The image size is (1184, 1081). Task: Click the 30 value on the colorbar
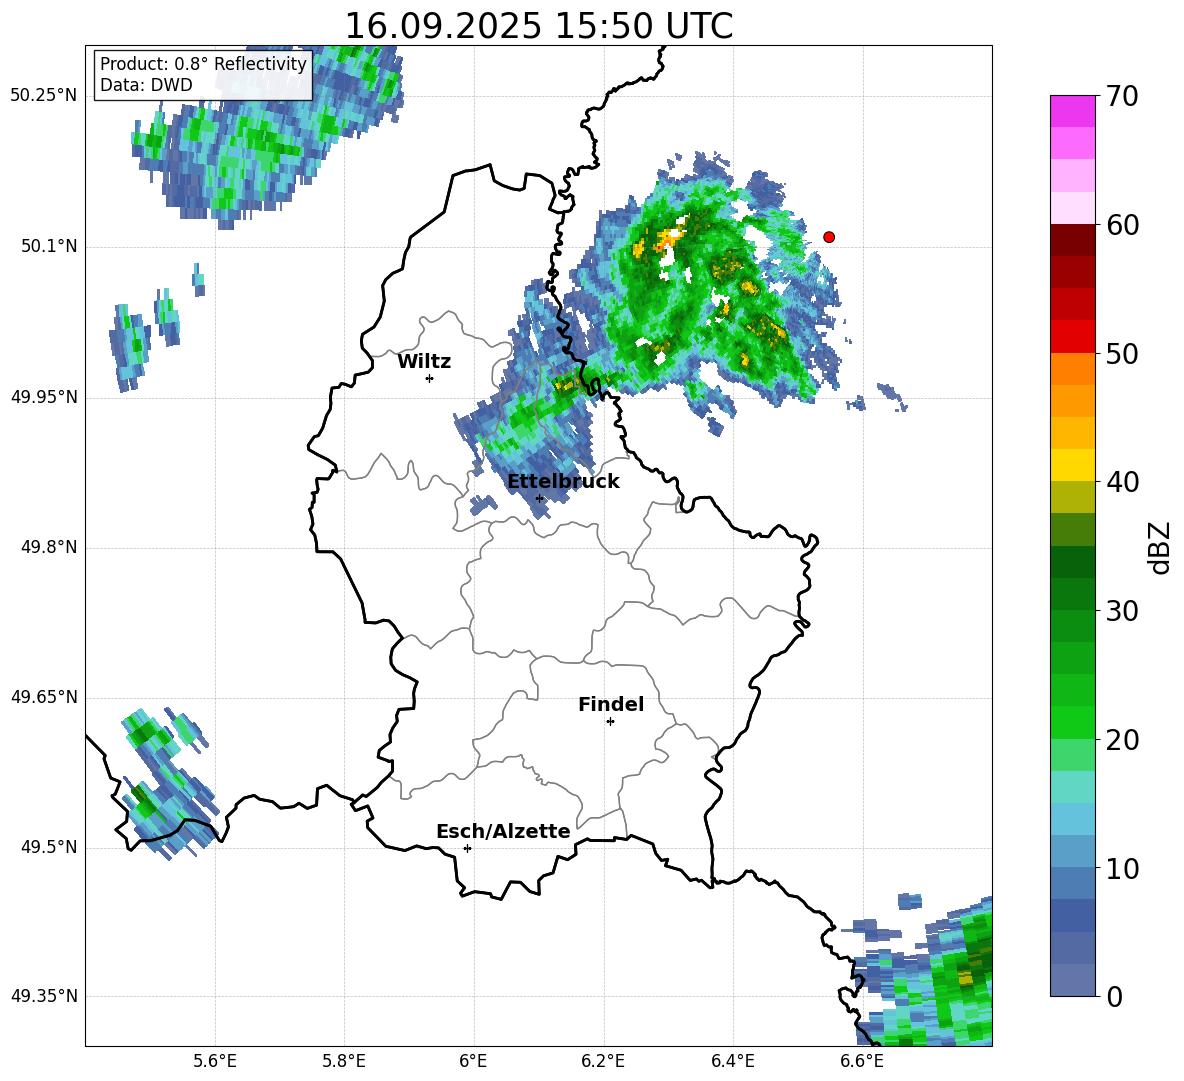[1122, 611]
